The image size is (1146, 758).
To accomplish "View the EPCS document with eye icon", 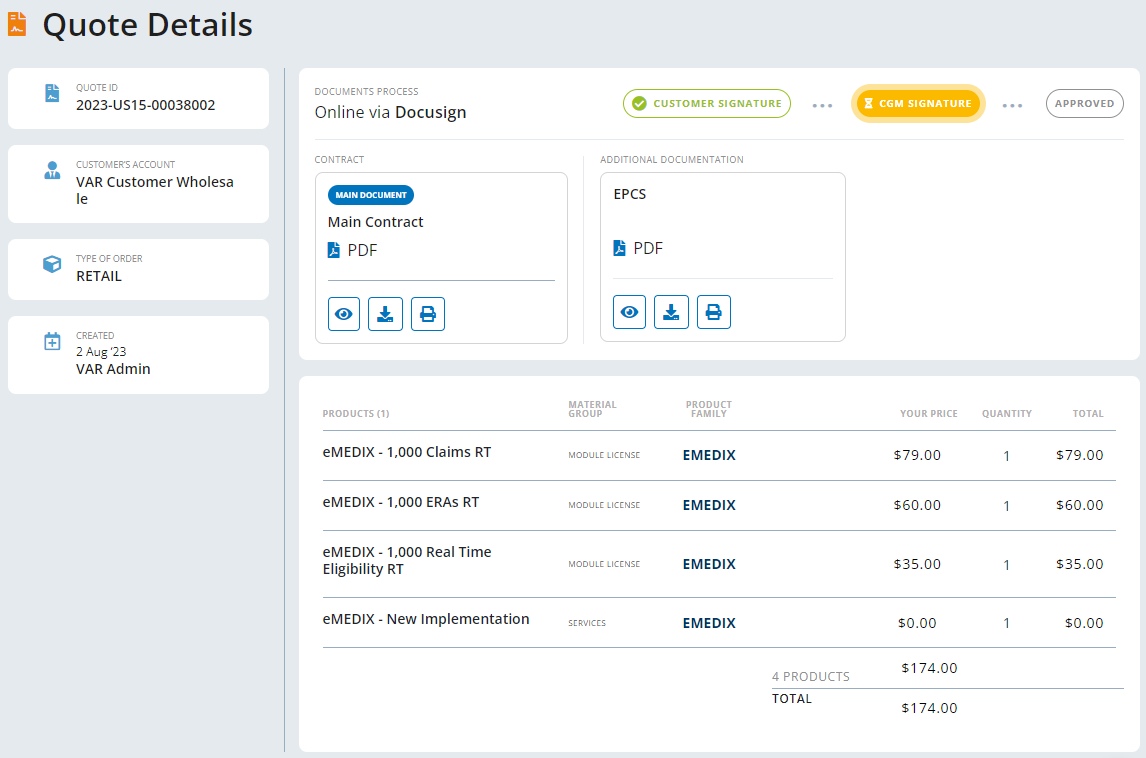I will [x=630, y=312].
